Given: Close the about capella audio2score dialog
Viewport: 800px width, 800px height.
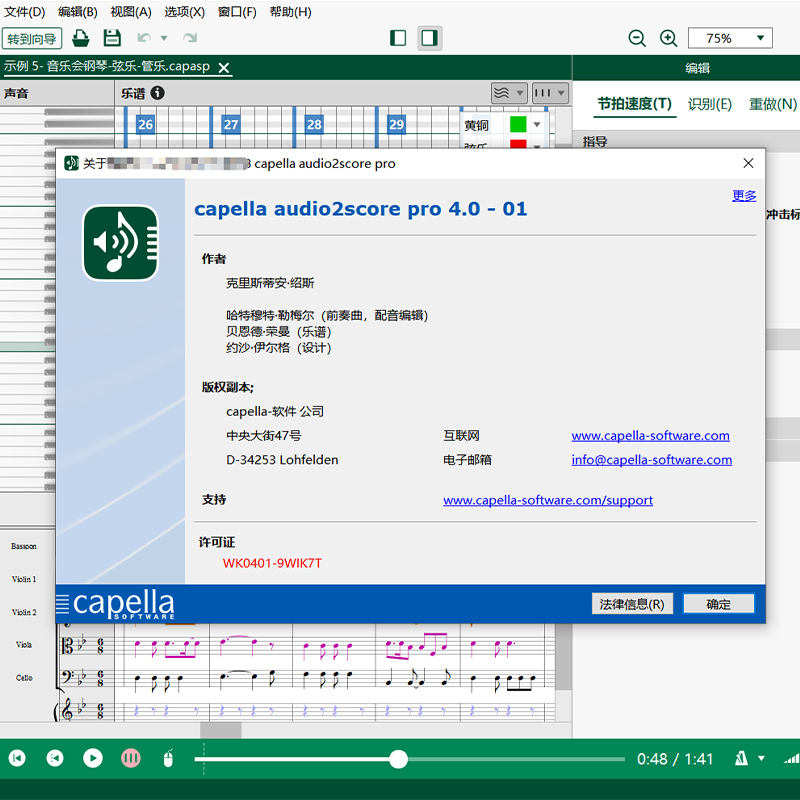Looking at the screenshot, I should [x=748, y=163].
